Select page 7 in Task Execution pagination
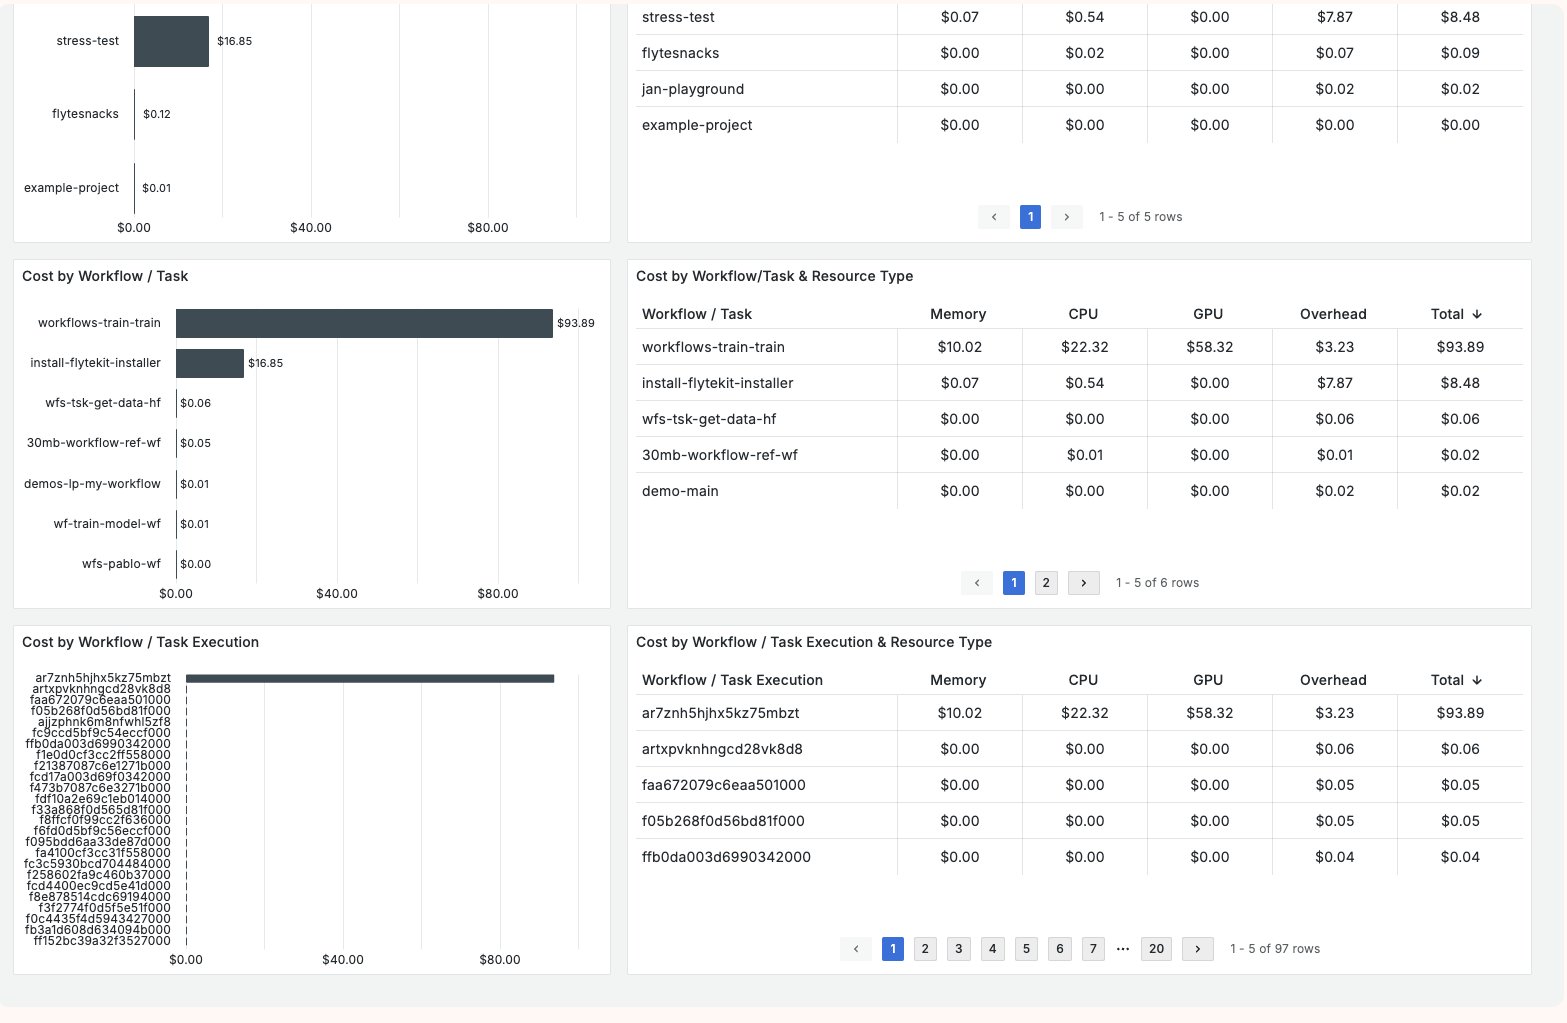 pos(1093,949)
